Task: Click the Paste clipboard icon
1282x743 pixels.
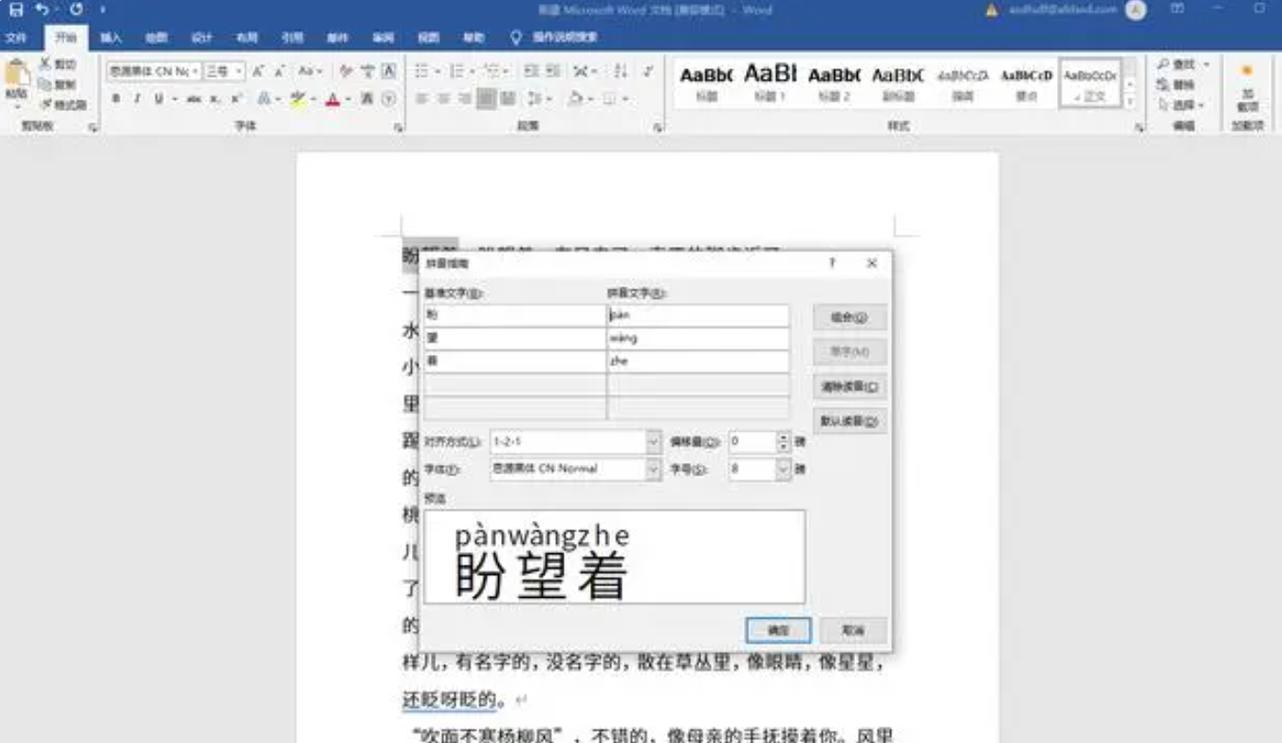Action: (17, 79)
